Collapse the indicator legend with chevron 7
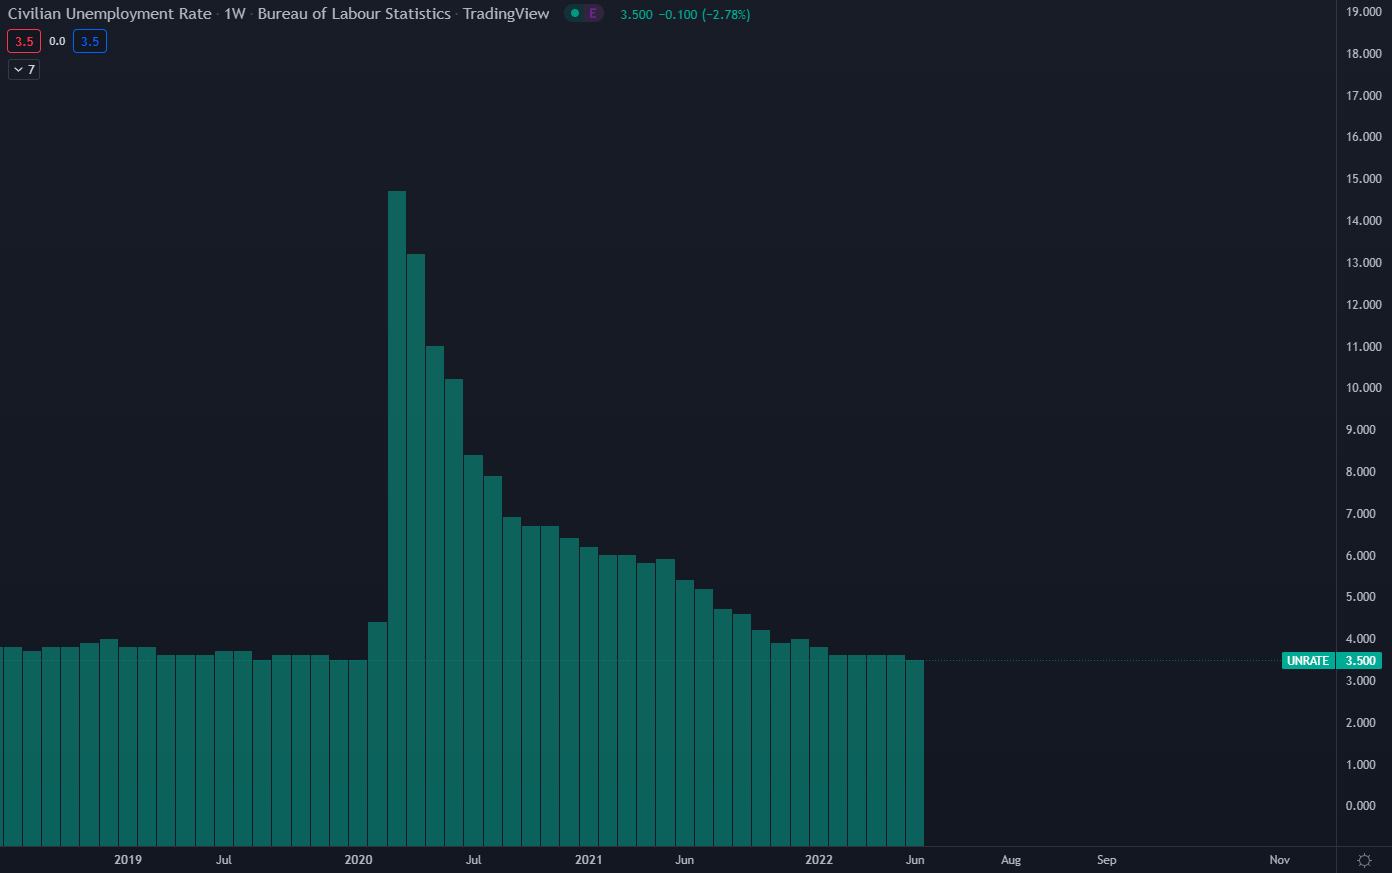 (24, 70)
